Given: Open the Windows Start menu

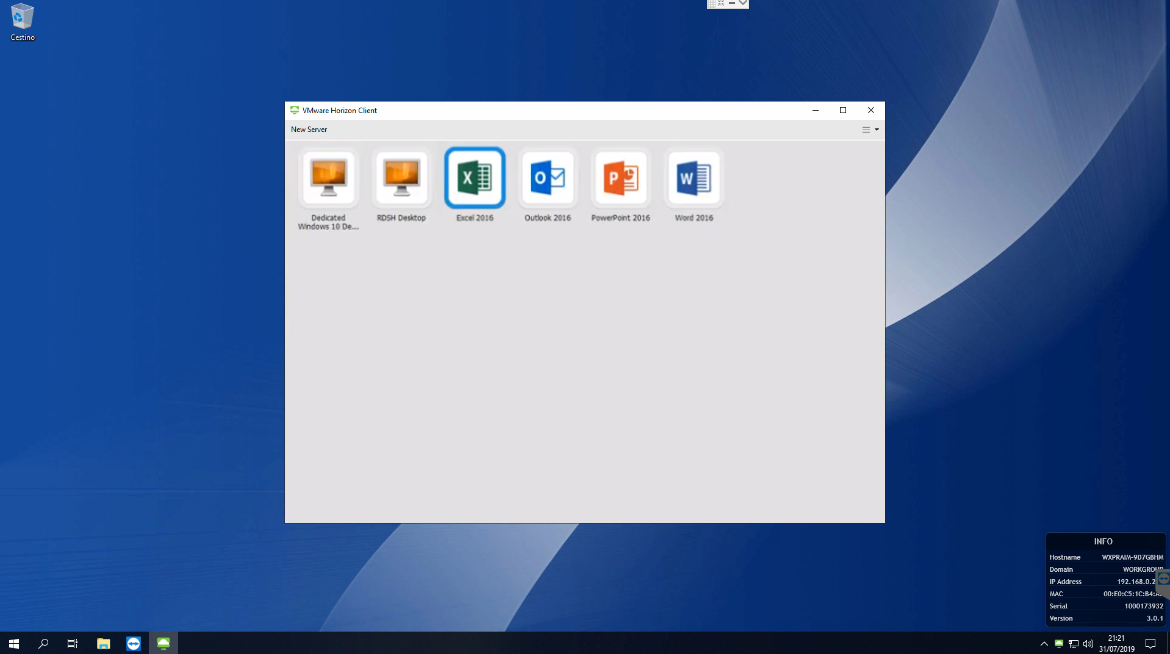Looking at the screenshot, I should coord(13,643).
